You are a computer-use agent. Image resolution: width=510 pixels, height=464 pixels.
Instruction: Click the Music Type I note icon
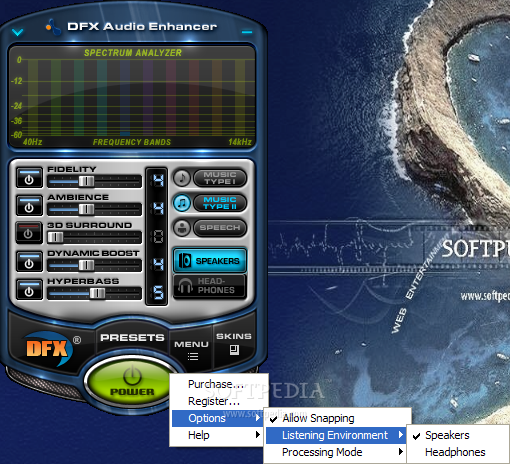click(x=182, y=178)
